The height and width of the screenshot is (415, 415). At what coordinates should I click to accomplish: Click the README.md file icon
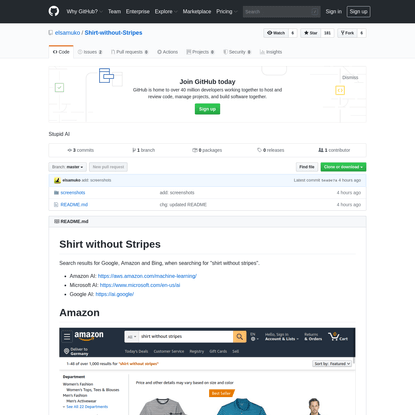[x=56, y=205]
